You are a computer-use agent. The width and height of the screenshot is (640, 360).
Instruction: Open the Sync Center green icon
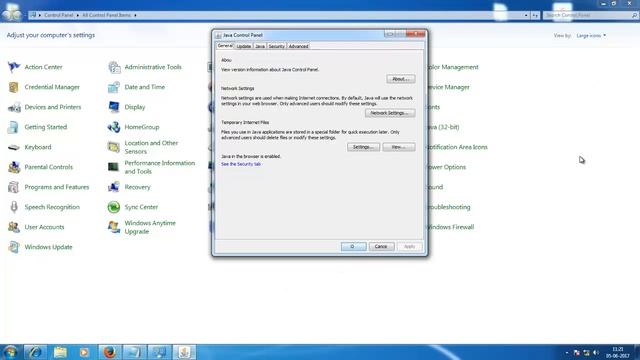pyautogui.click(x=114, y=207)
